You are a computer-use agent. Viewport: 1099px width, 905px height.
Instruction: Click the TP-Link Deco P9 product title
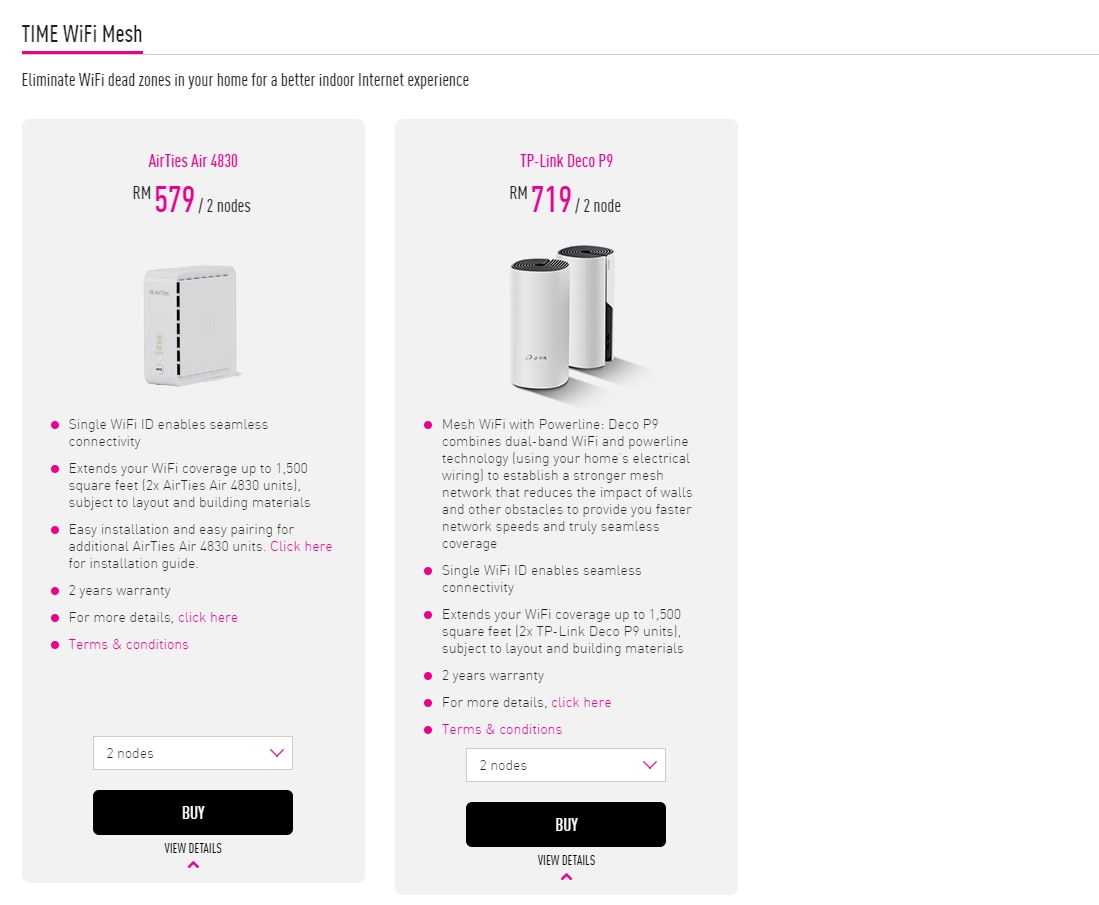click(x=566, y=161)
